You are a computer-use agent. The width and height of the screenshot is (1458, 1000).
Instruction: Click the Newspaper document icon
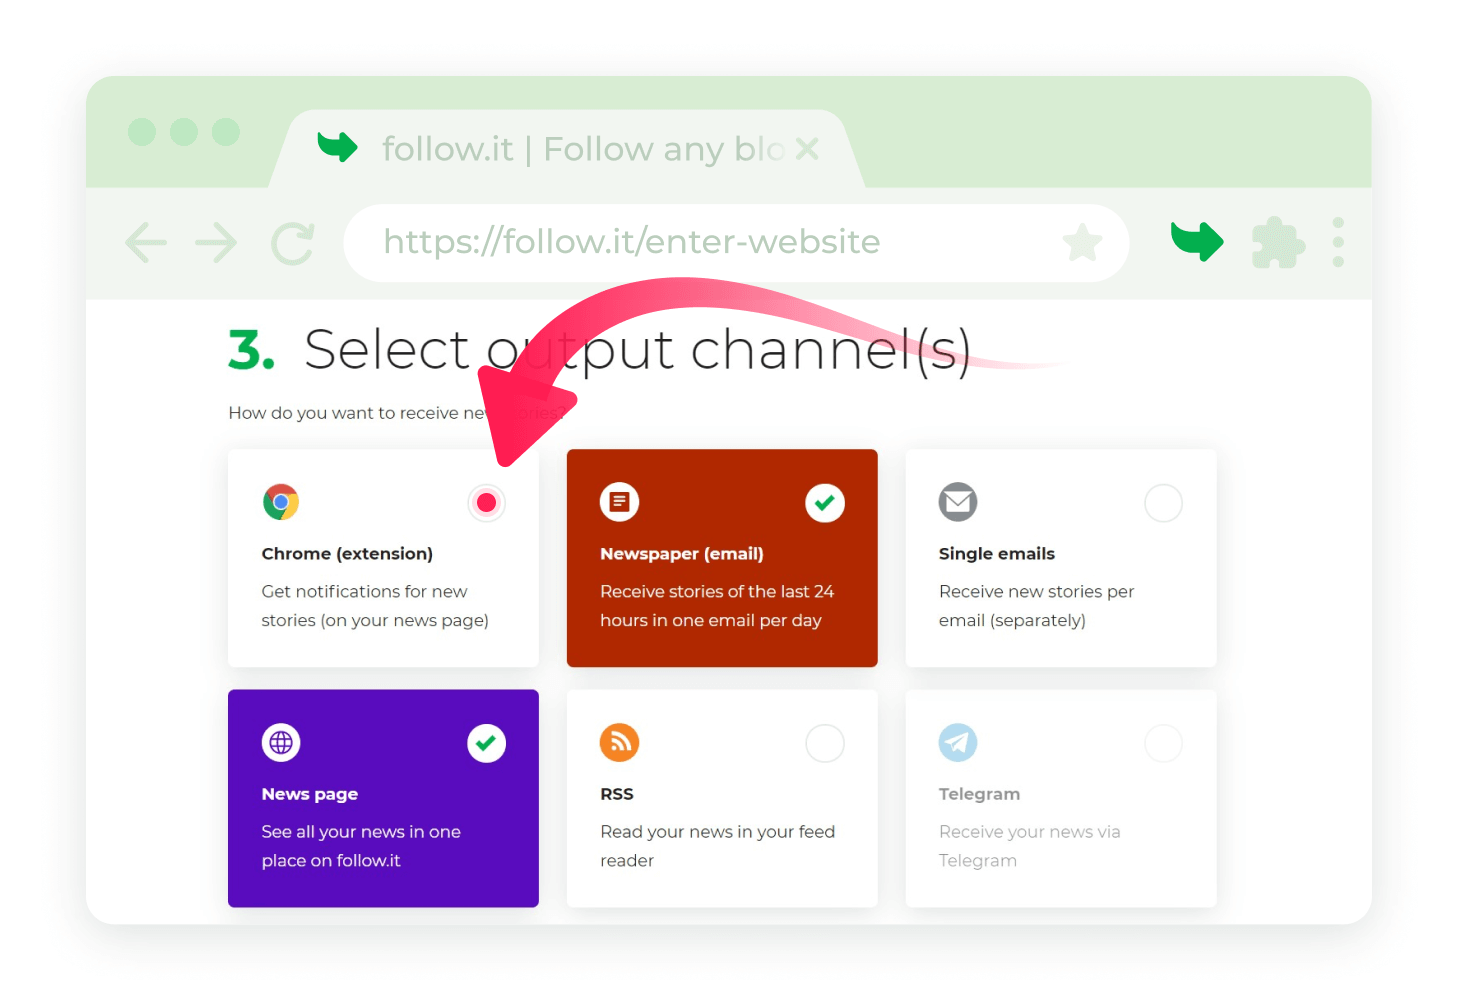[x=619, y=502]
